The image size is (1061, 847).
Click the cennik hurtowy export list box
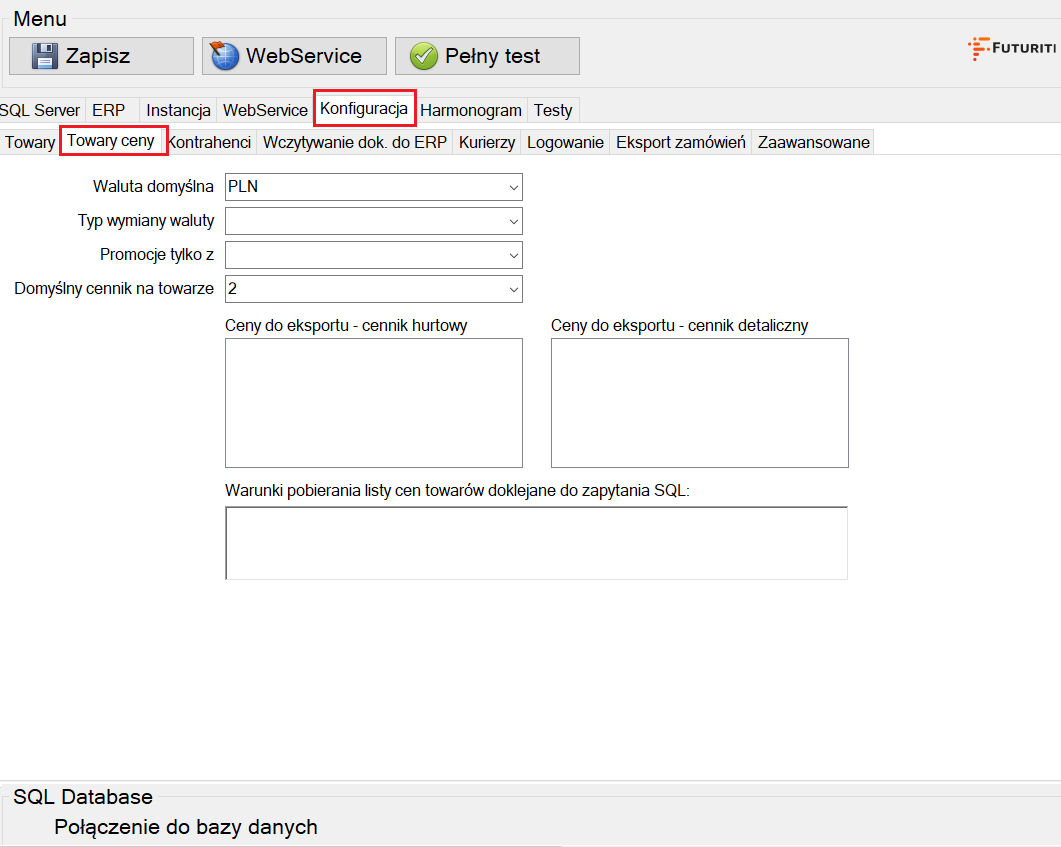(374, 403)
